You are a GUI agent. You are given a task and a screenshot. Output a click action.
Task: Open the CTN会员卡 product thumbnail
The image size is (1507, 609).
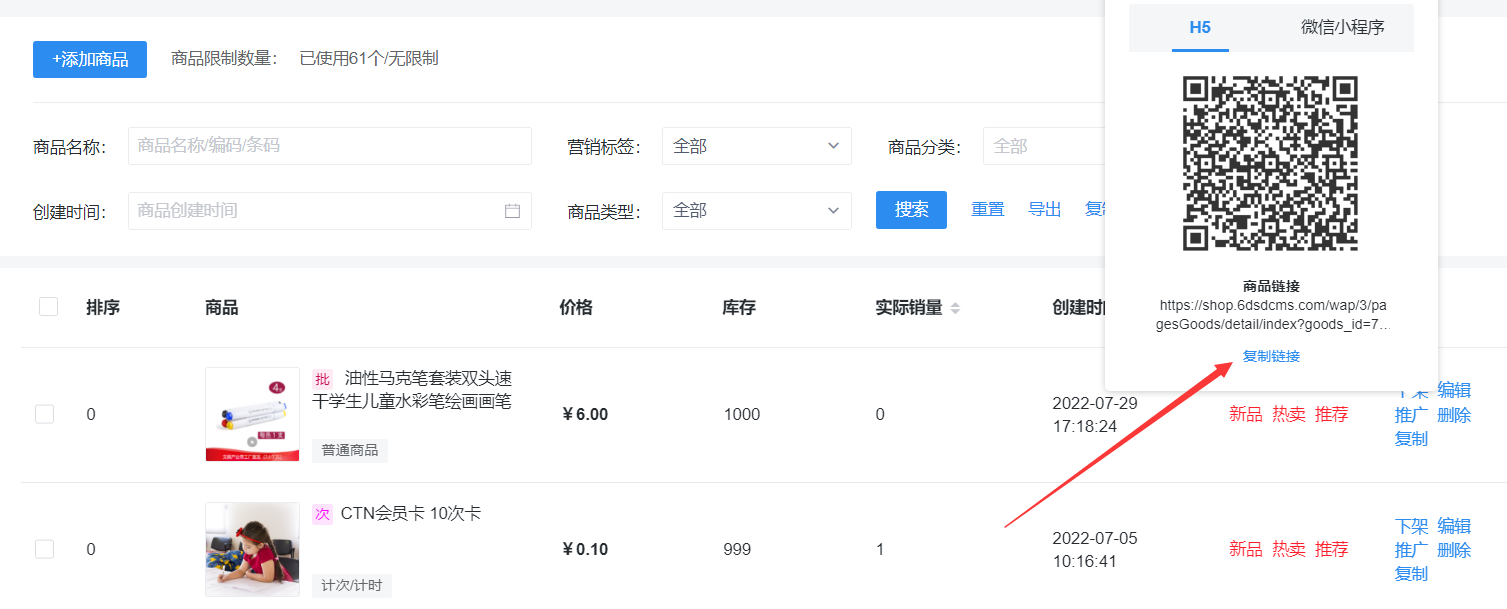(x=252, y=549)
